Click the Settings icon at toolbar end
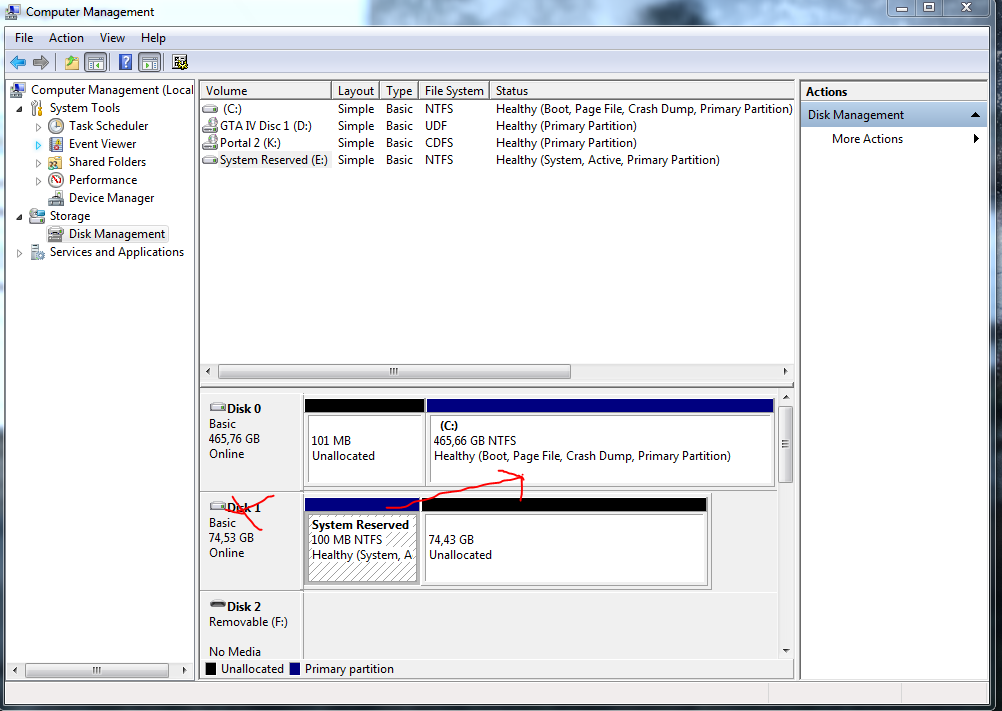The height and width of the screenshot is (711, 1002). point(180,62)
